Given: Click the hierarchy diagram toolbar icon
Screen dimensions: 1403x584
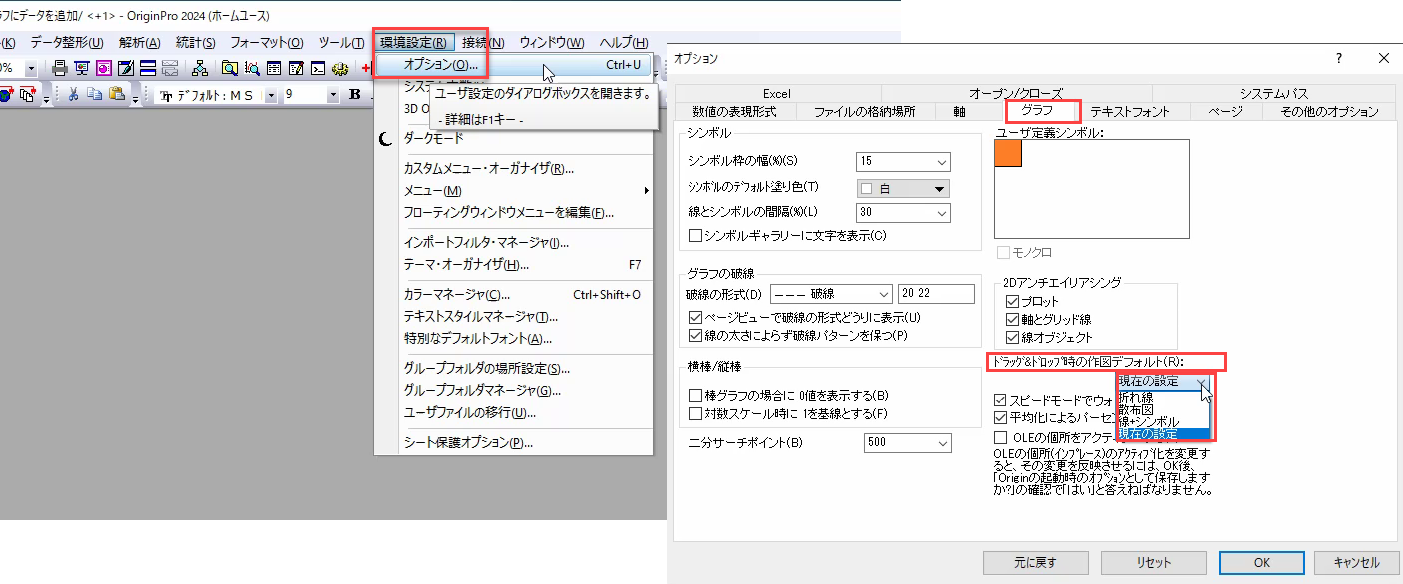Looking at the screenshot, I should [200, 68].
